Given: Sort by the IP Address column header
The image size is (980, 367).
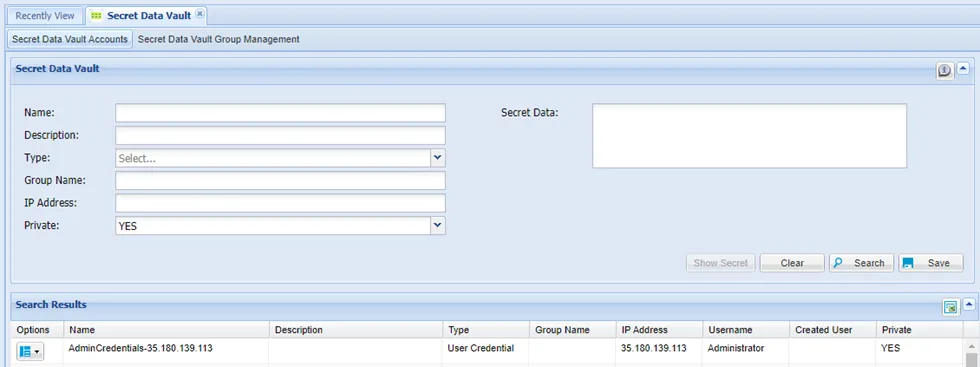Looking at the screenshot, I should coord(659,329).
